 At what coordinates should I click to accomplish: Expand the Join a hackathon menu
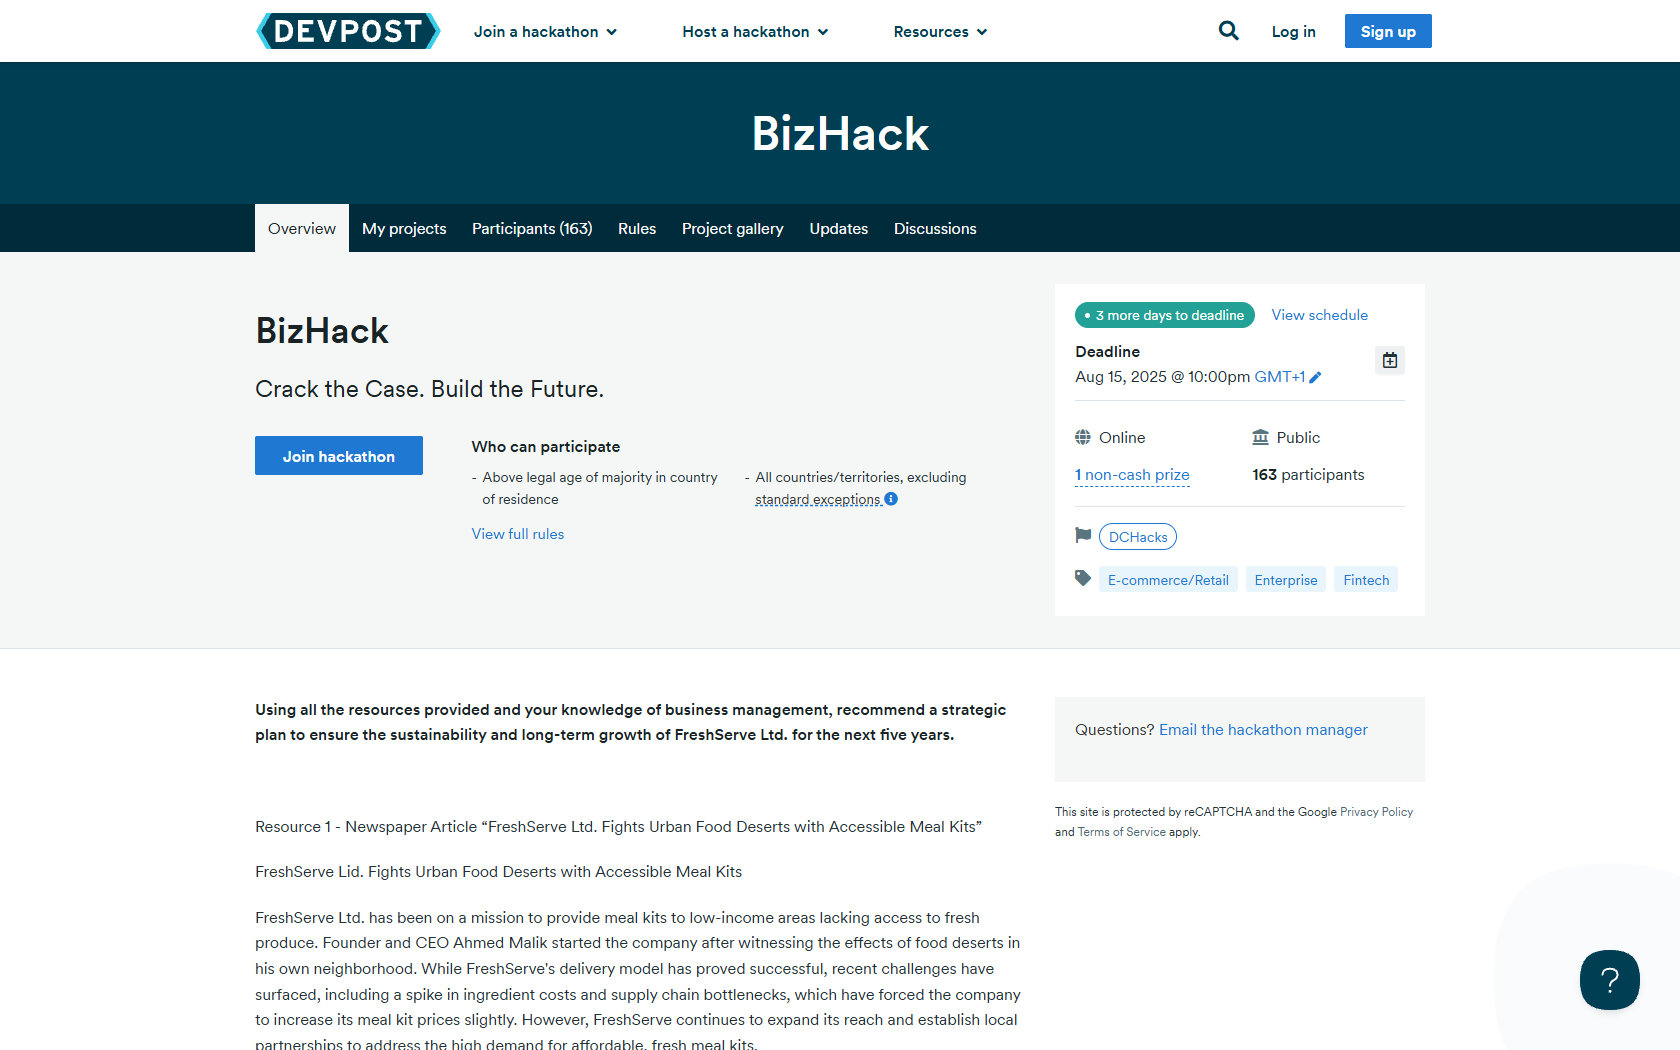point(545,32)
